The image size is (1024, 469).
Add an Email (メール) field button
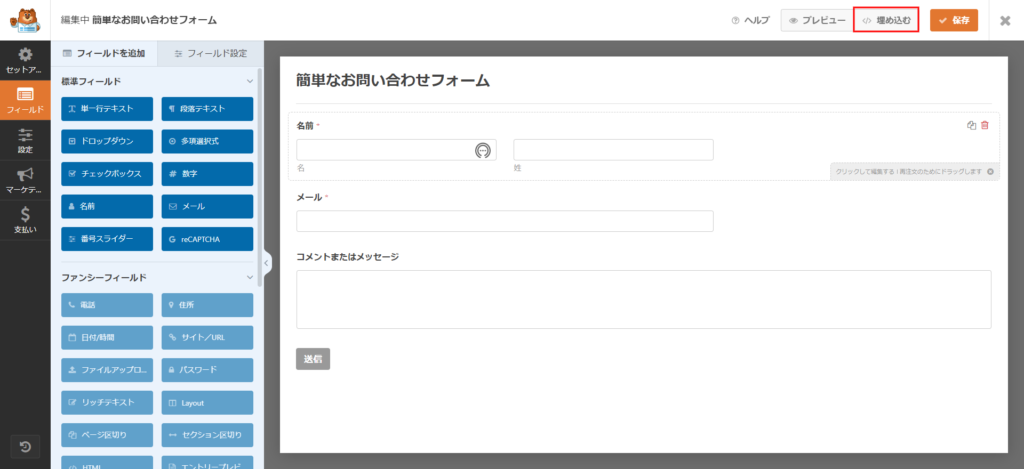point(207,206)
